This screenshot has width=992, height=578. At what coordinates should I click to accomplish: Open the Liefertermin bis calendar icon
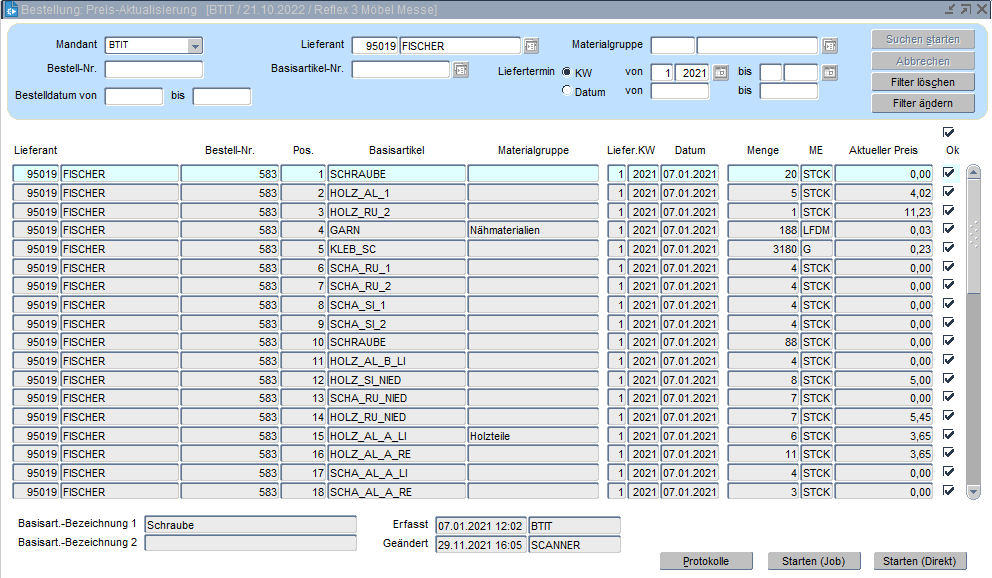pyautogui.click(x=830, y=73)
